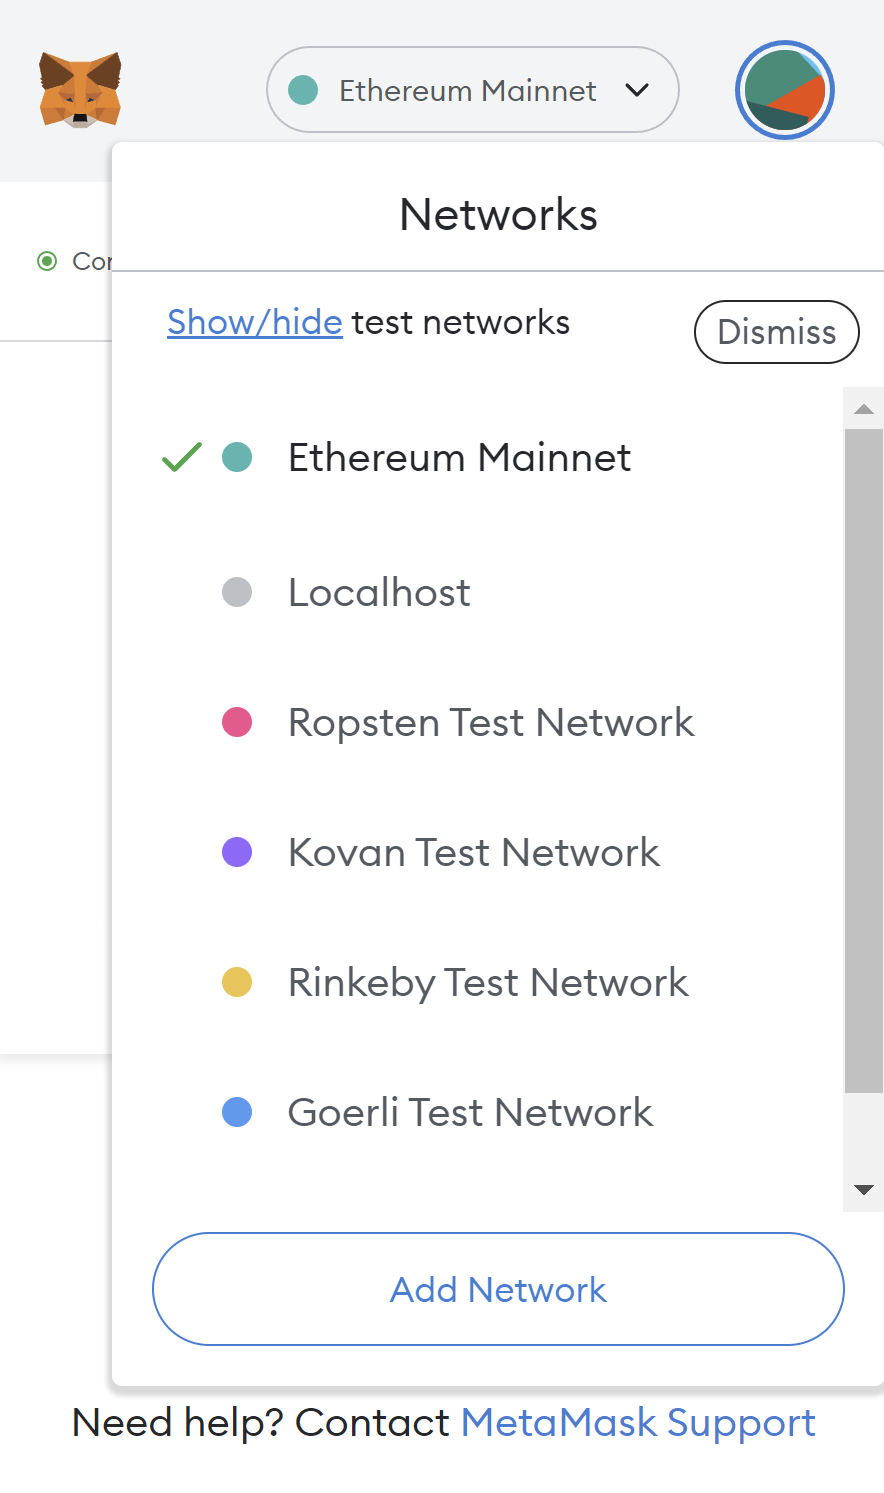The width and height of the screenshot is (884, 1493).
Task: Click the MetaMask fox logo
Action: (80, 89)
